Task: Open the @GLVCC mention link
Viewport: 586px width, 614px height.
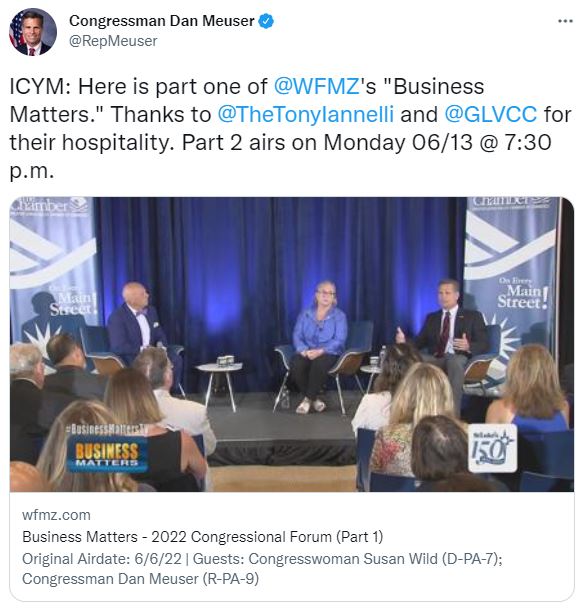Action: 490,114
